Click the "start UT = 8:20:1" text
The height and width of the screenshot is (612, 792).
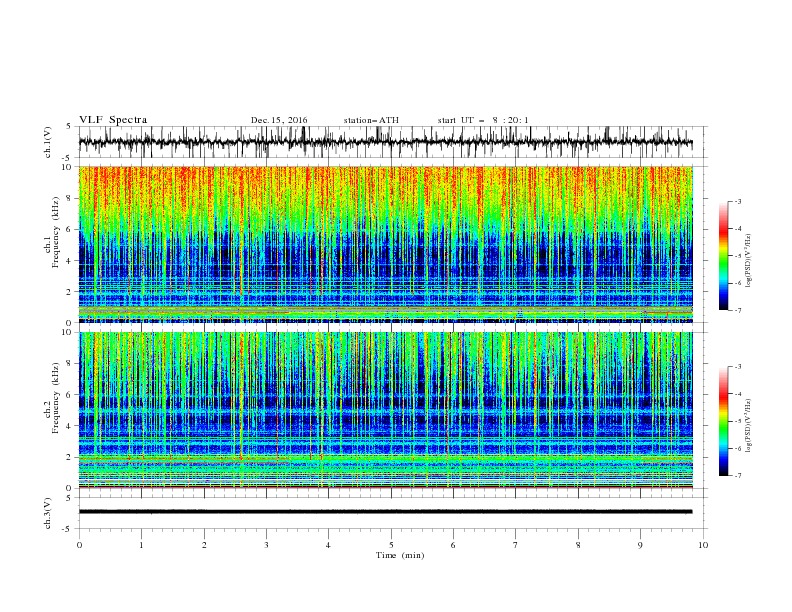[483, 120]
